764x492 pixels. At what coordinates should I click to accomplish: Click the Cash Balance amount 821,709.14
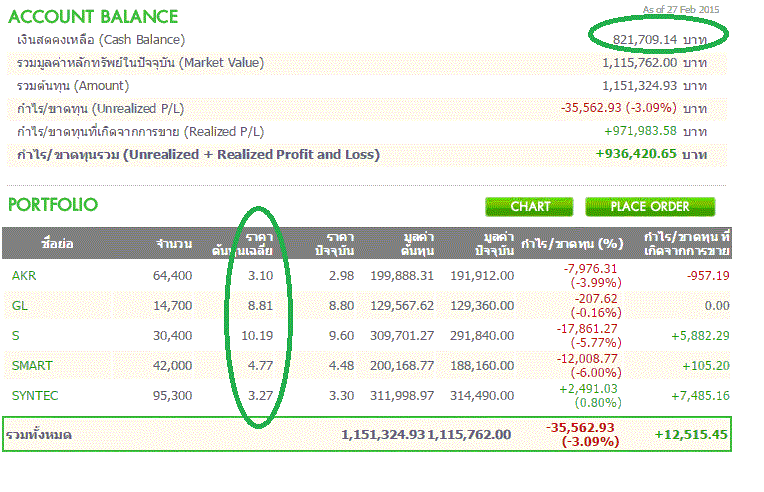tap(631, 39)
